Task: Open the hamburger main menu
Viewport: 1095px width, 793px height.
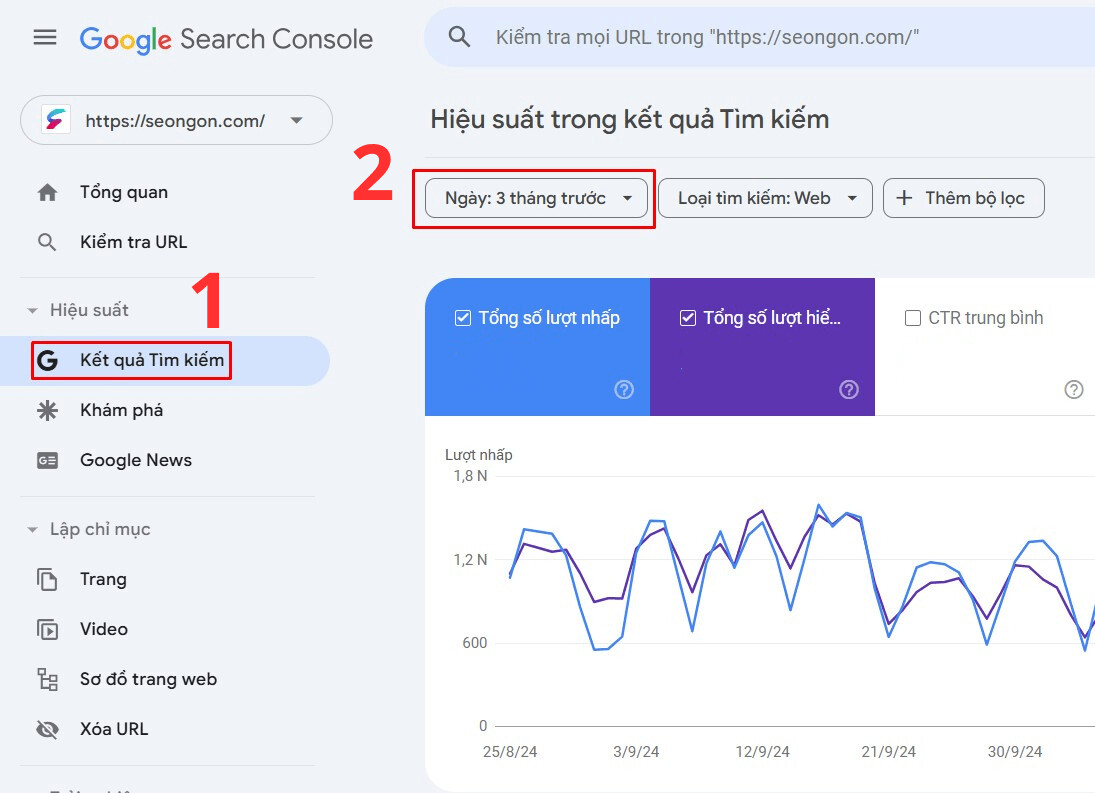Action: (x=45, y=37)
